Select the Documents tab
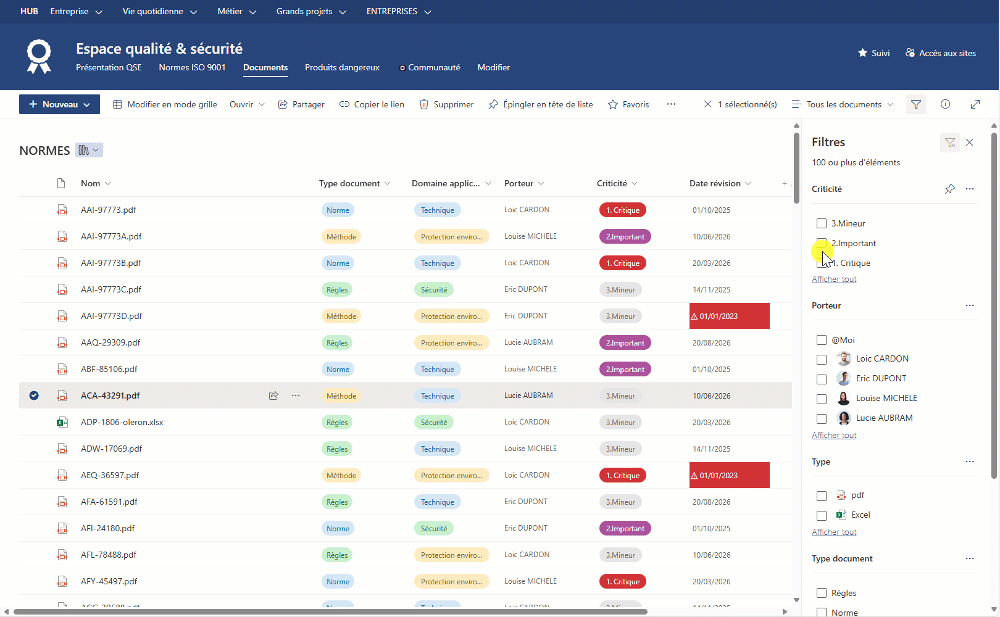This screenshot has width=1000, height=617. click(x=265, y=67)
